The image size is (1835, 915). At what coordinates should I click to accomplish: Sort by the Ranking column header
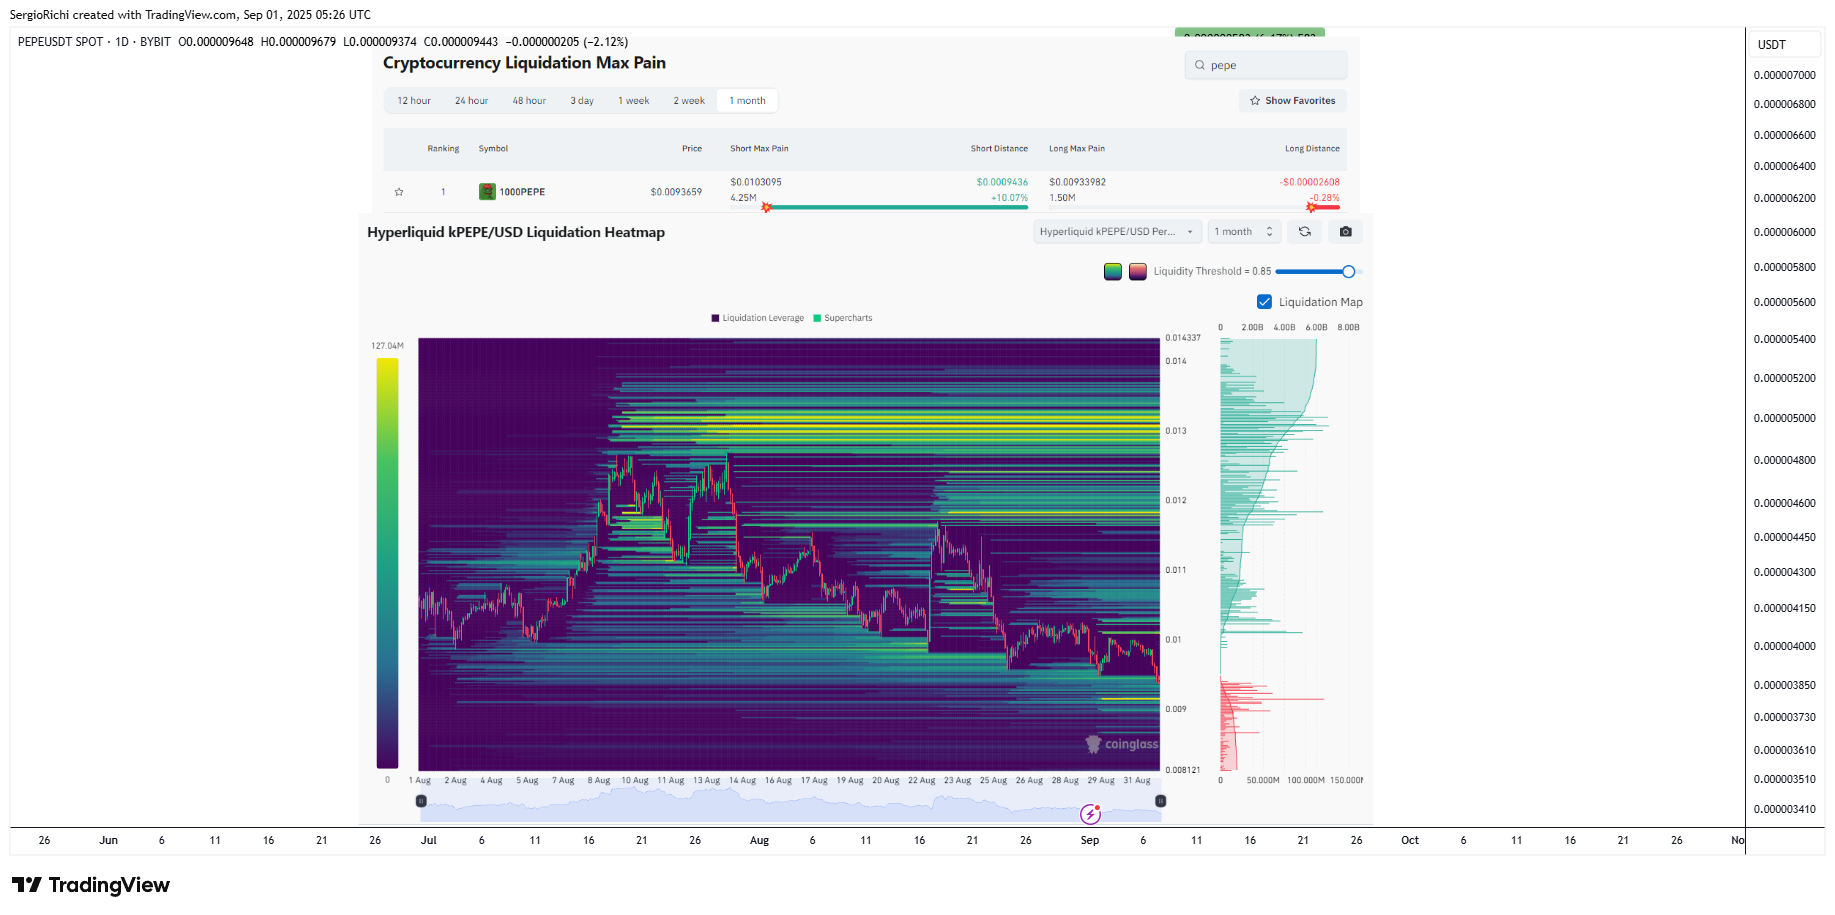(443, 149)
